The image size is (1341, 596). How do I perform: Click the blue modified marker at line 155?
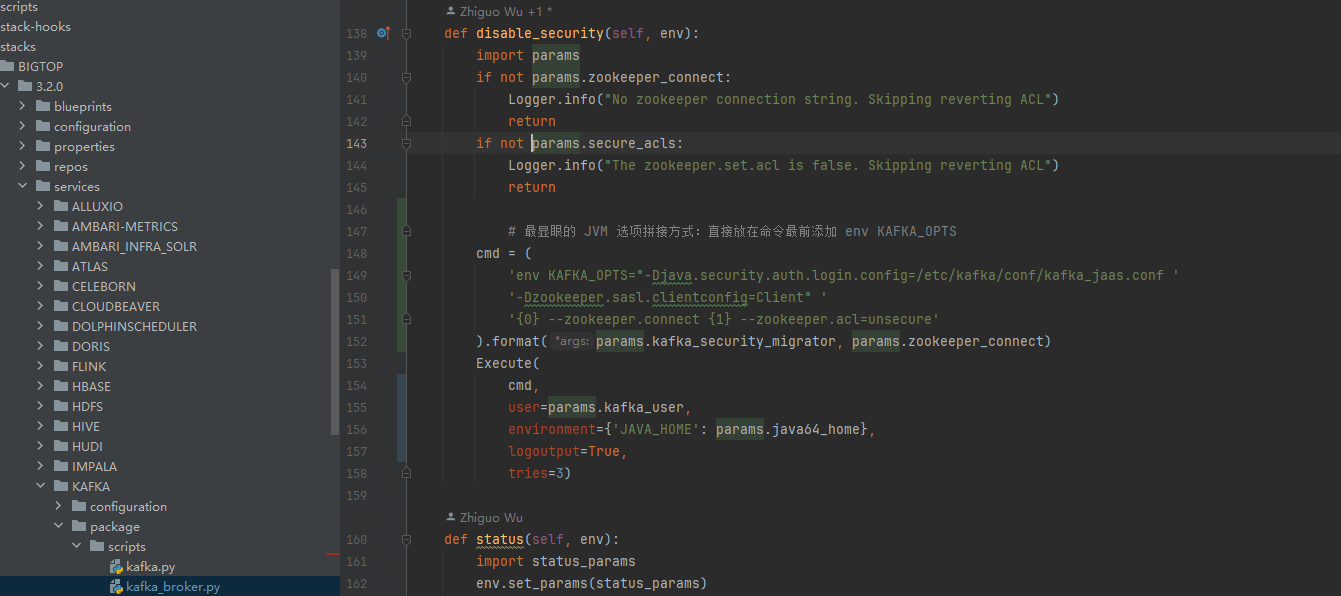(x=401, y=407)
